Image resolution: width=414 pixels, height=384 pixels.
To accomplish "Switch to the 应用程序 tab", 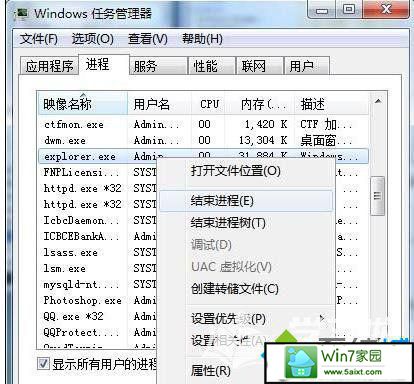I will 49,66.
